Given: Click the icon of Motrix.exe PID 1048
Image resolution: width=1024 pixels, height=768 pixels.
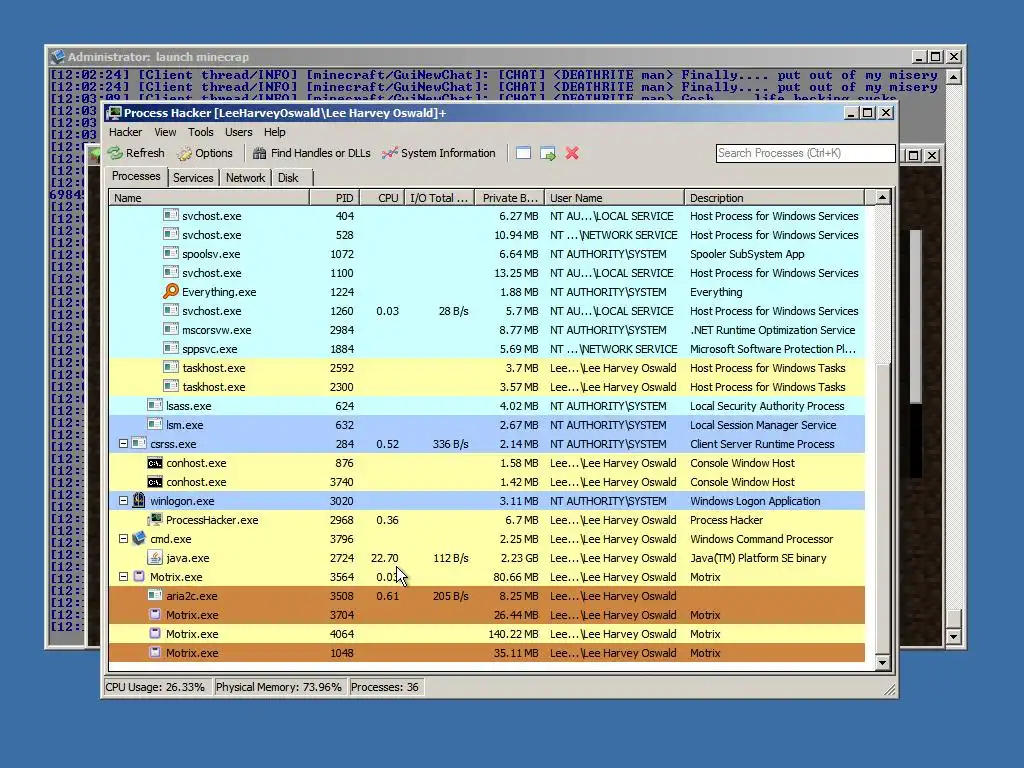Looking at the screenshot, I should coord(155,652).
